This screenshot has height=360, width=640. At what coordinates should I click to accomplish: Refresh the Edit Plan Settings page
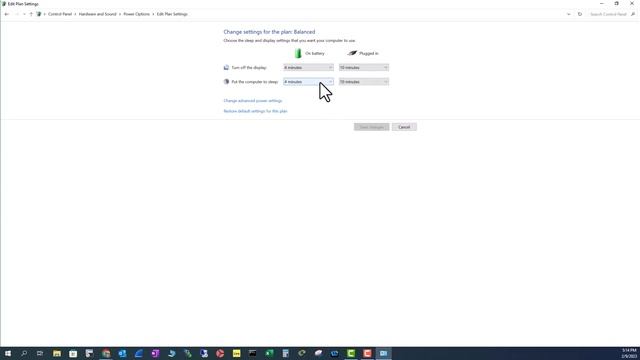(580, 14)
